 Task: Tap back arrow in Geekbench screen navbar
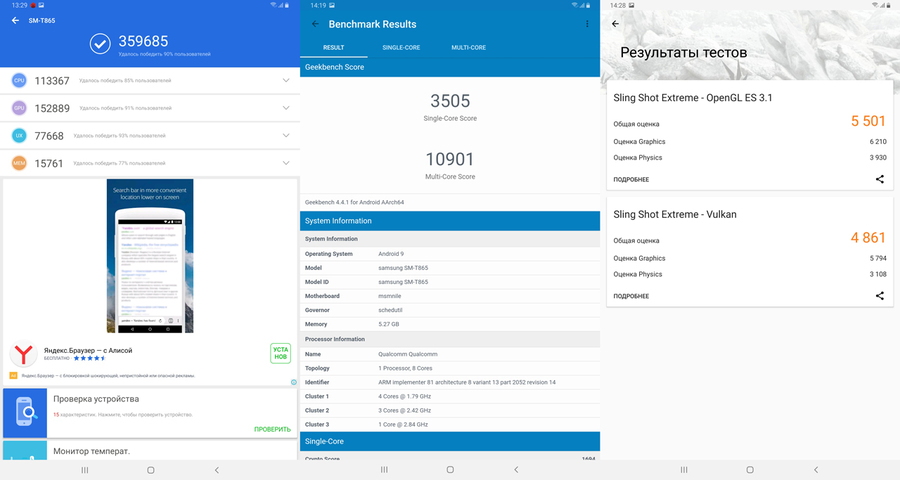tap(516, 470)
